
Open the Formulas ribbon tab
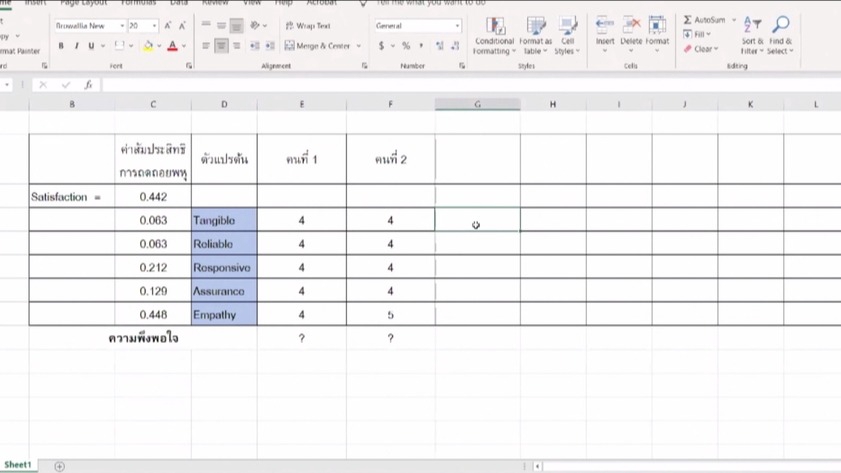pos(138,3)
